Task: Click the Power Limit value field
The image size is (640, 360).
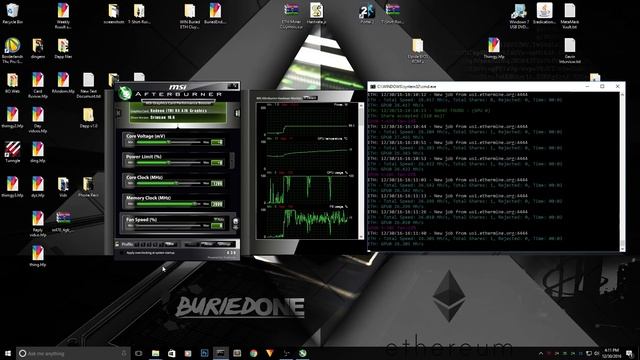Action: click(217, 162)
